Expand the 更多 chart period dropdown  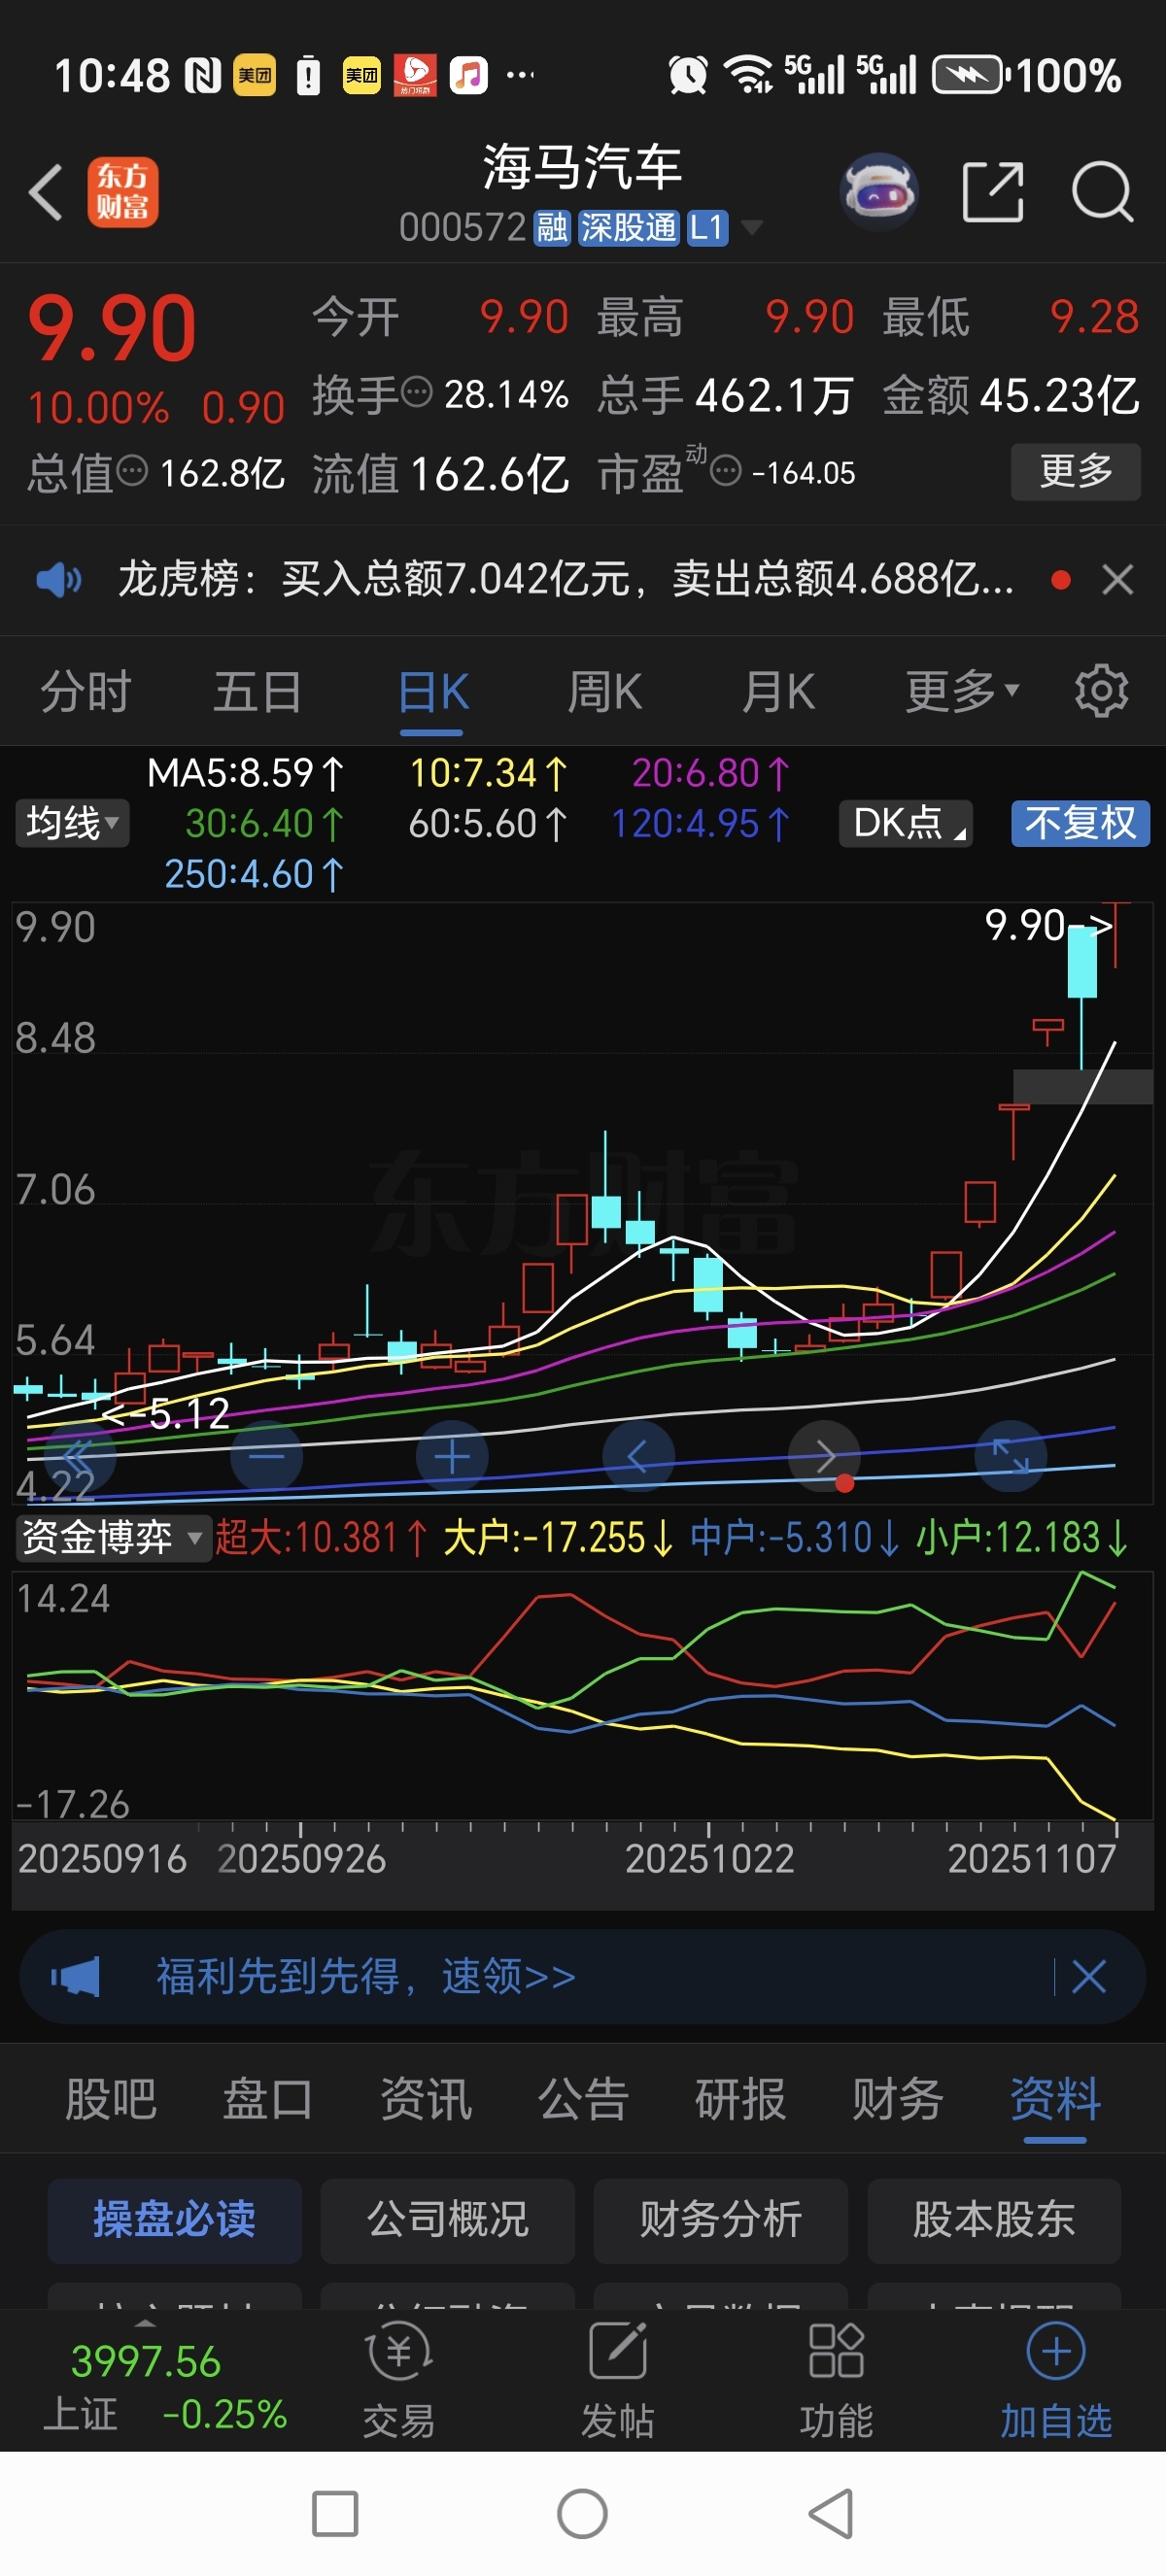[962, 691]
